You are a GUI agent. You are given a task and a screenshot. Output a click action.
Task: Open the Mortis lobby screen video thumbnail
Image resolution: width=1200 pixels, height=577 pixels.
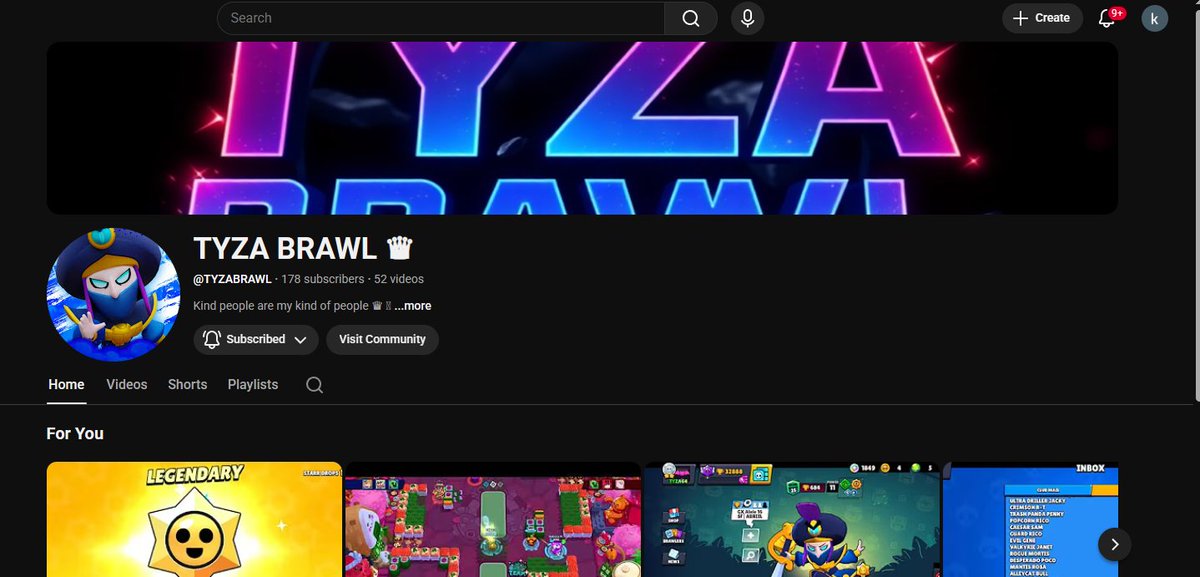[792, 519]
